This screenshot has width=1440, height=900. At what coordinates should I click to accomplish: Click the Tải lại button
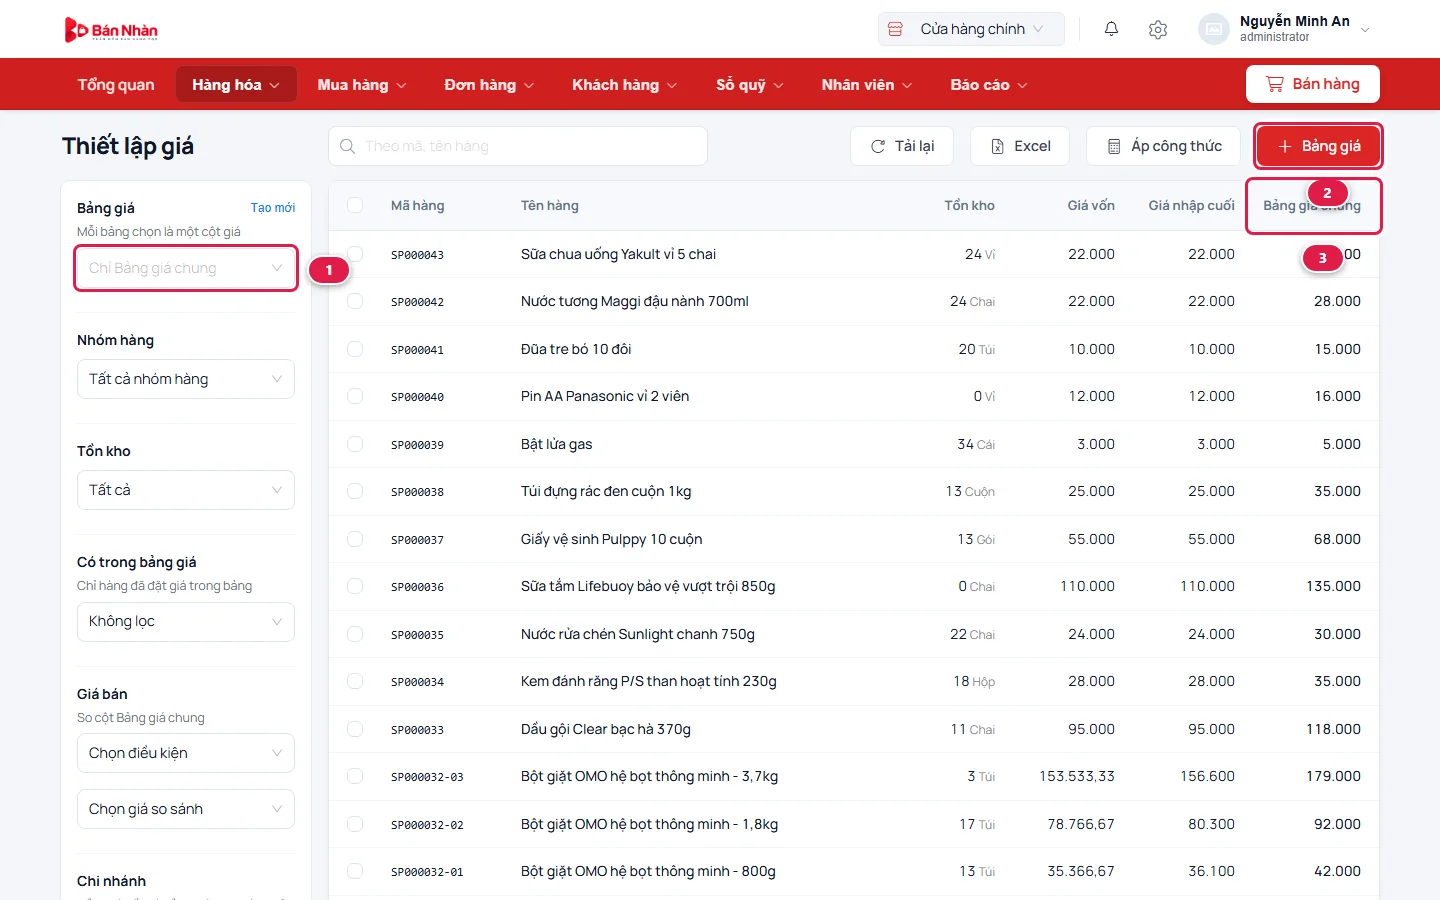point(902,146)
